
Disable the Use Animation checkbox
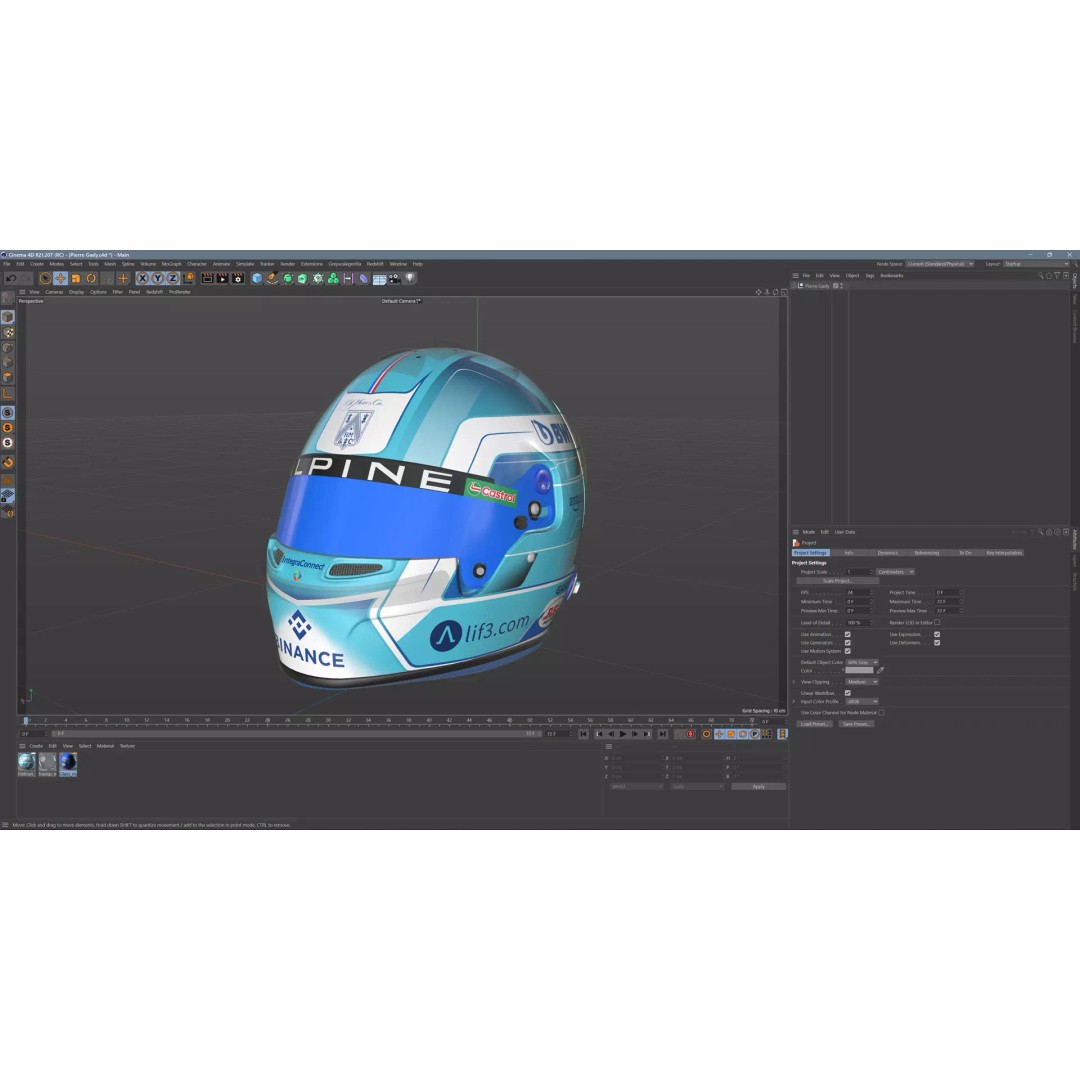coord(847,634)
